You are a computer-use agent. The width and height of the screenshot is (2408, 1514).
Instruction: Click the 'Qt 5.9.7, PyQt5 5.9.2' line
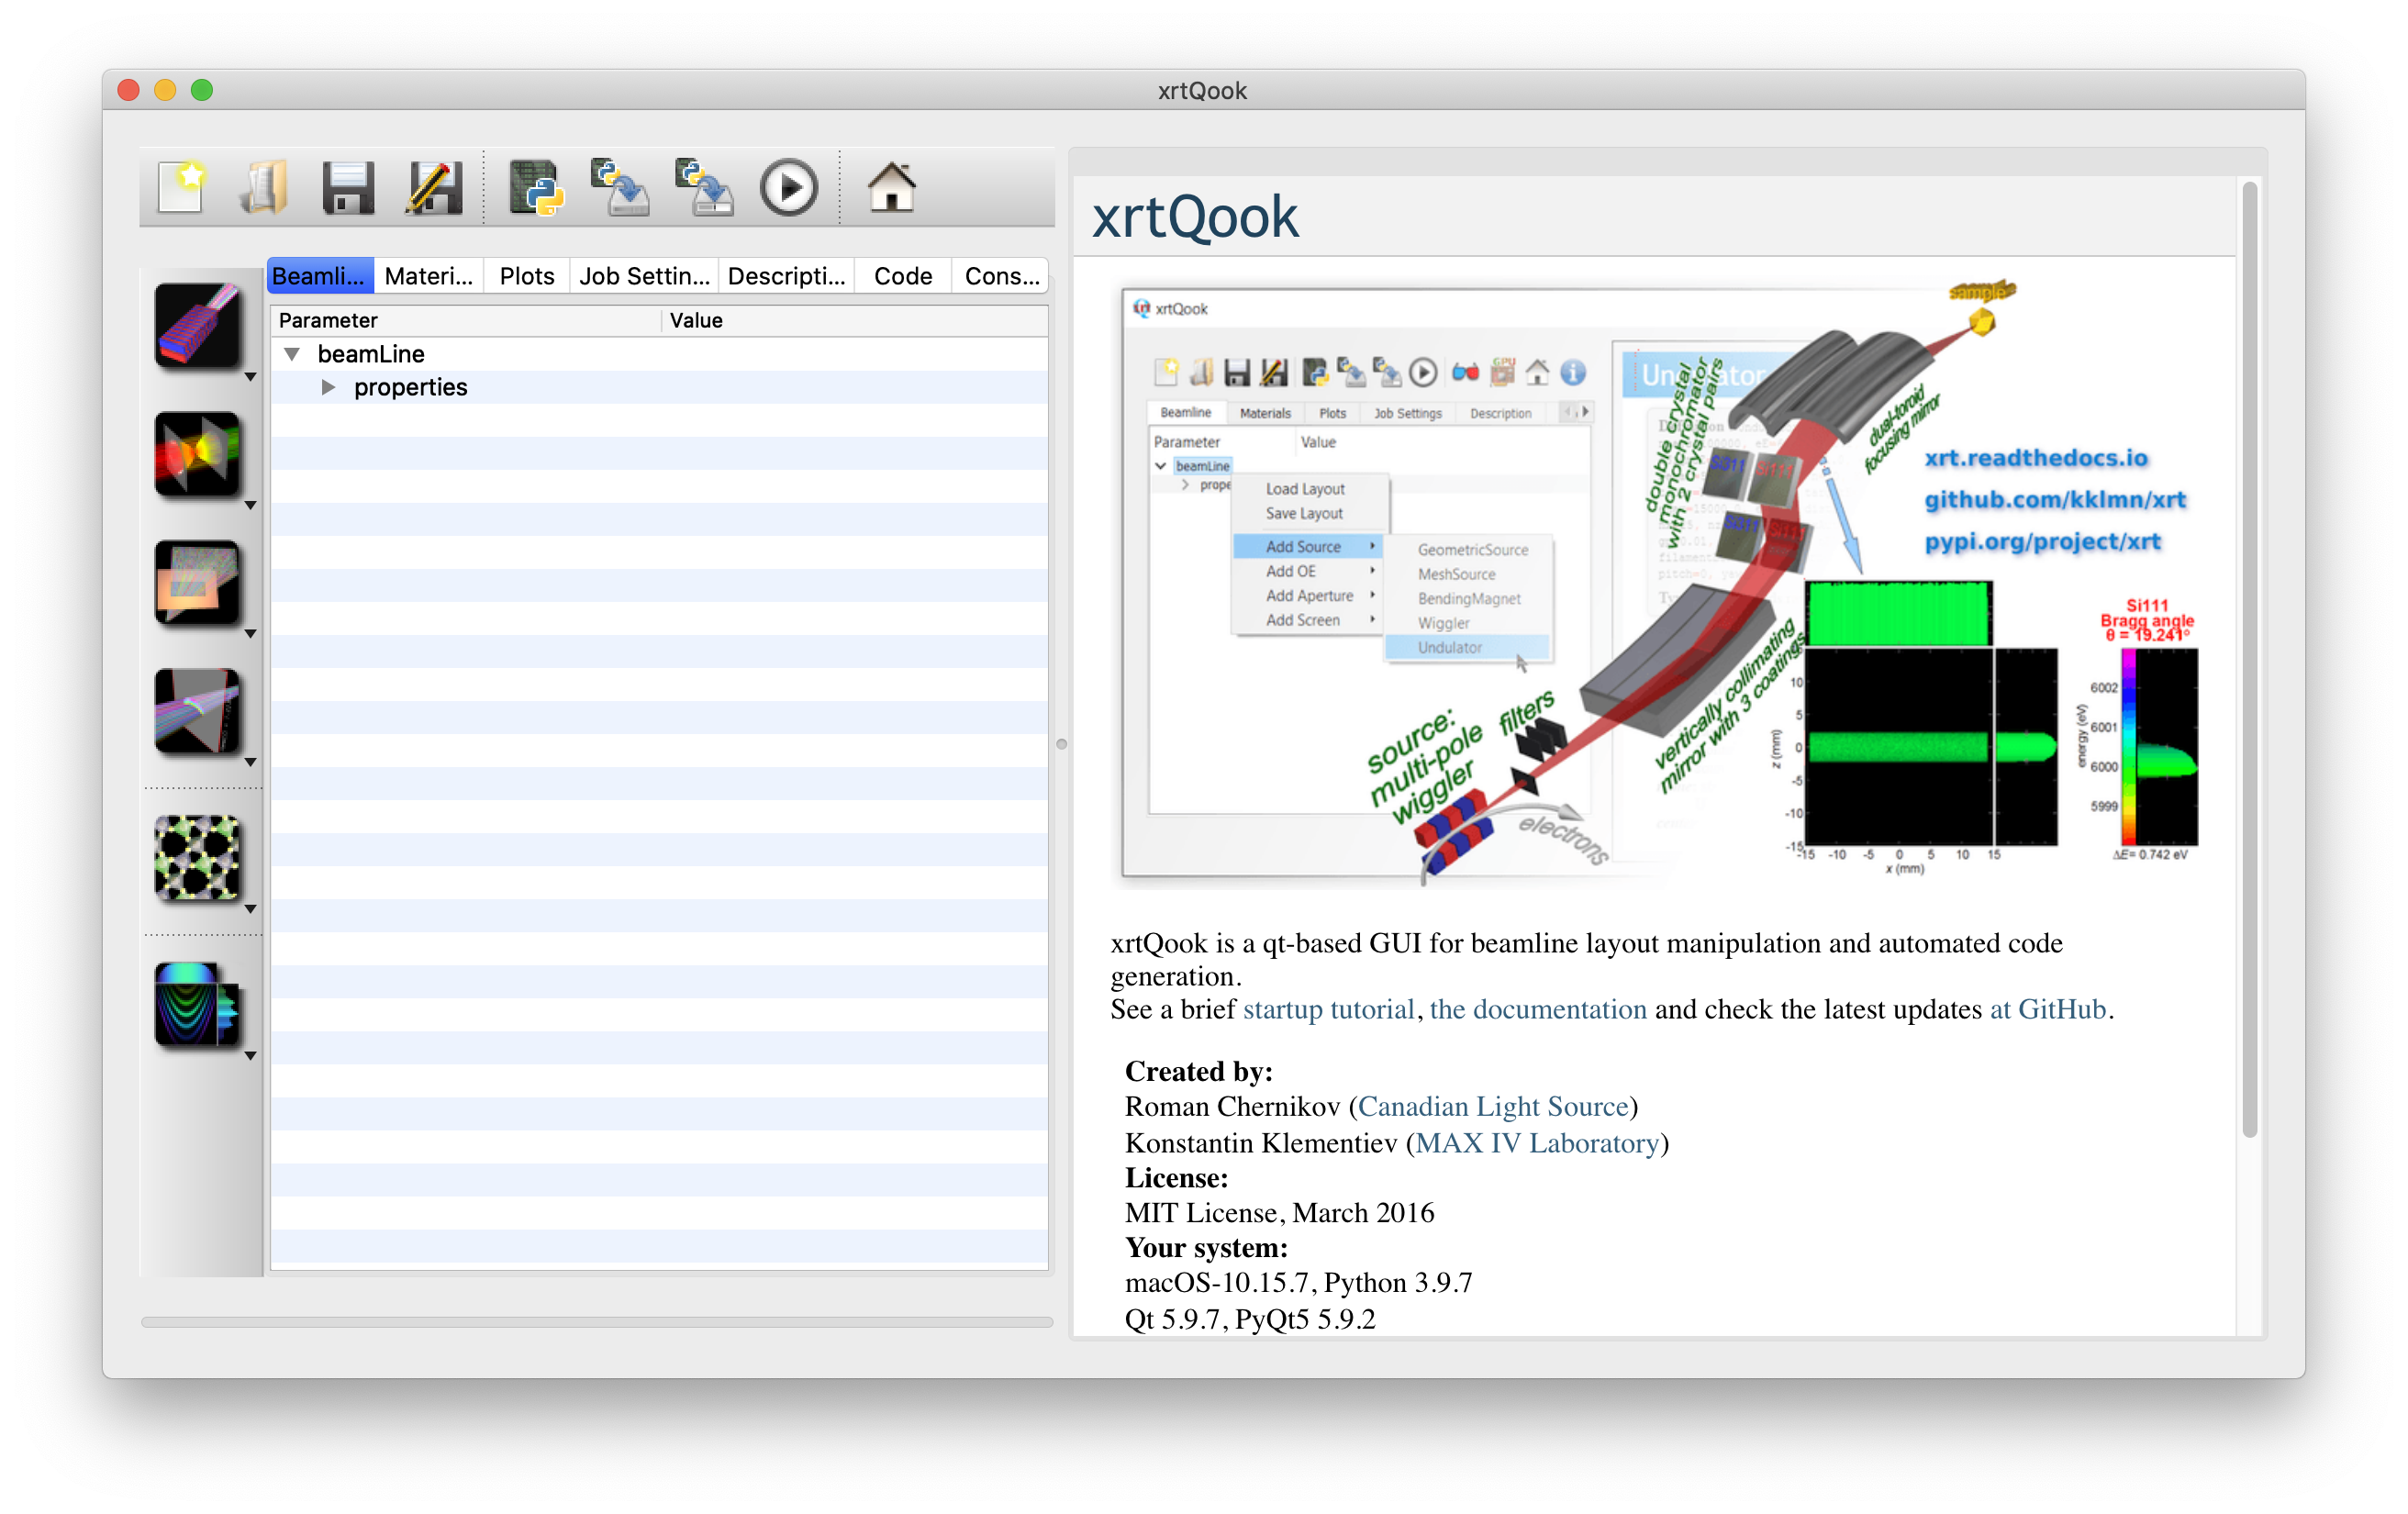pos(1250,1319)
